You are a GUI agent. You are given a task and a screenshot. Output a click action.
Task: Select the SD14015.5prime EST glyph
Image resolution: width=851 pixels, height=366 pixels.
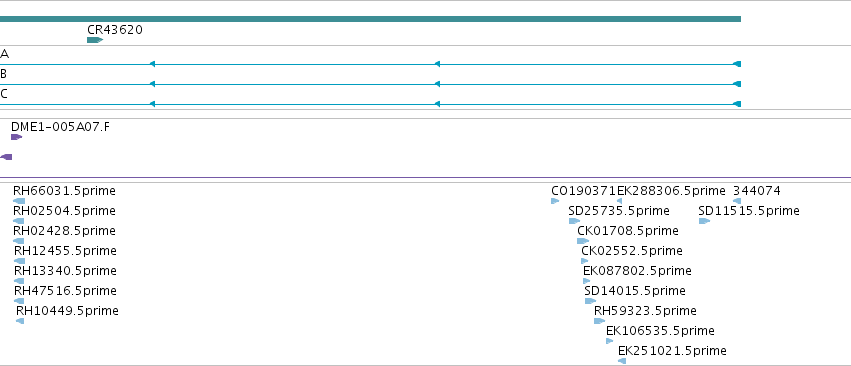tap(590, 301)
